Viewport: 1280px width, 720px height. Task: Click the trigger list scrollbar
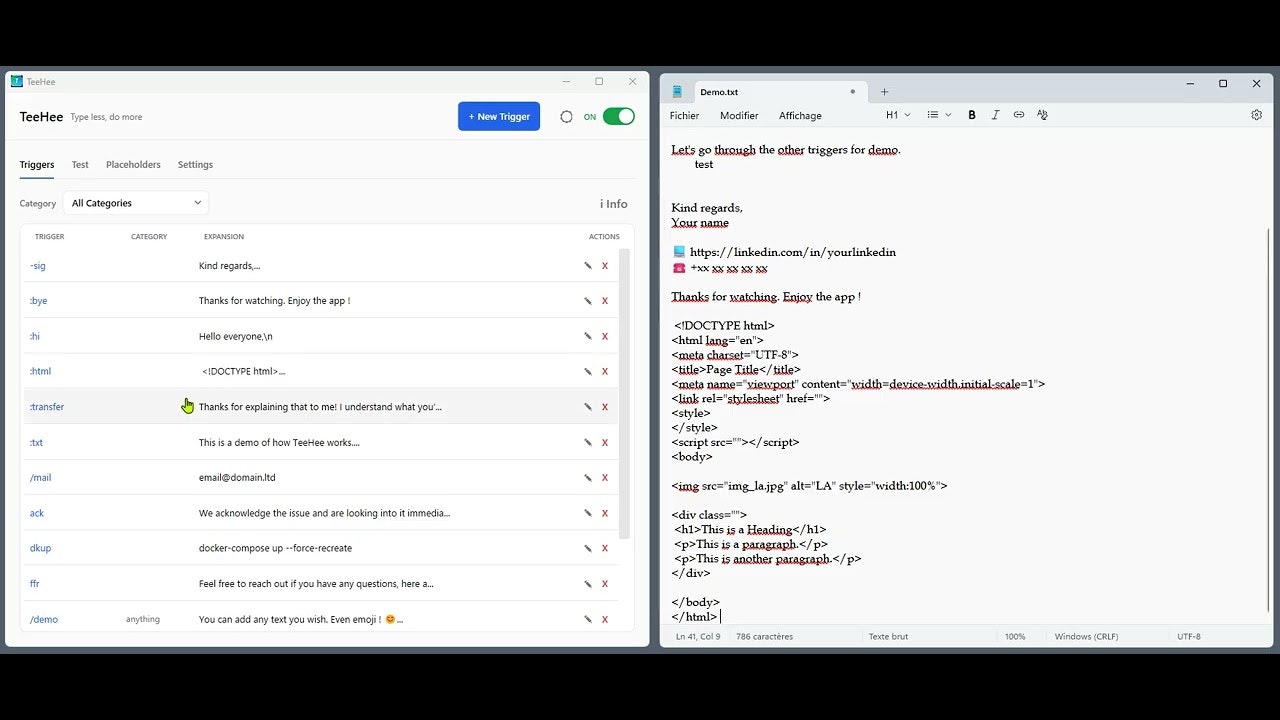point(625,394)
